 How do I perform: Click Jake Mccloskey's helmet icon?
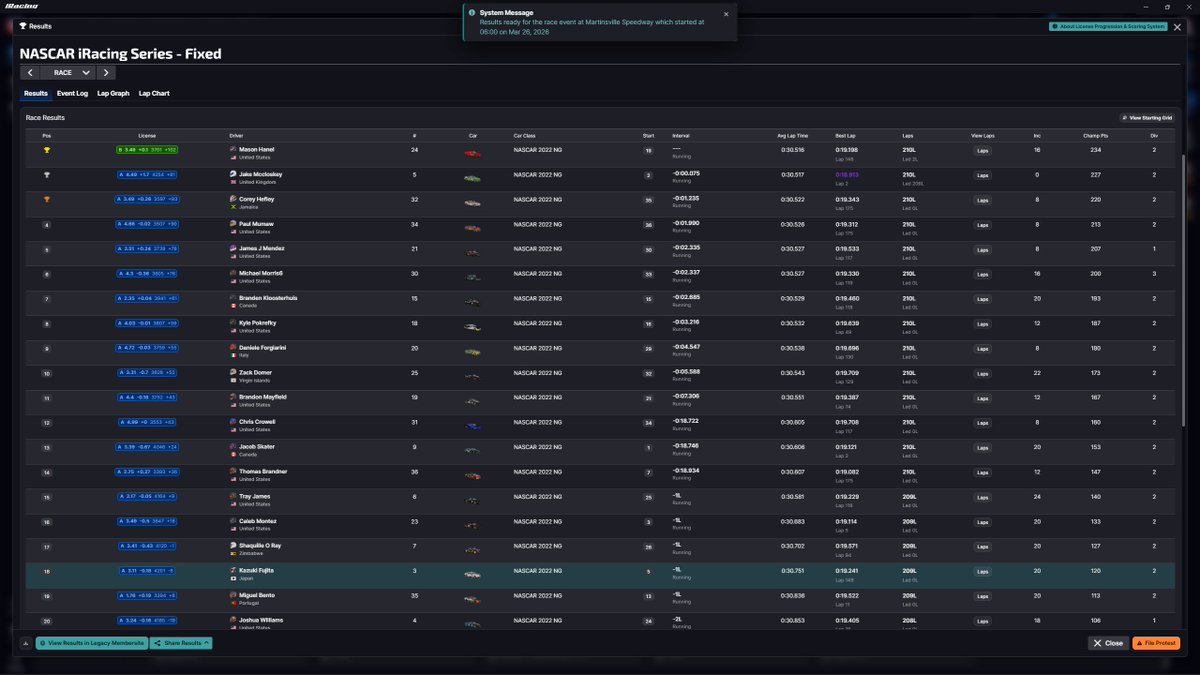pos(233,174)
